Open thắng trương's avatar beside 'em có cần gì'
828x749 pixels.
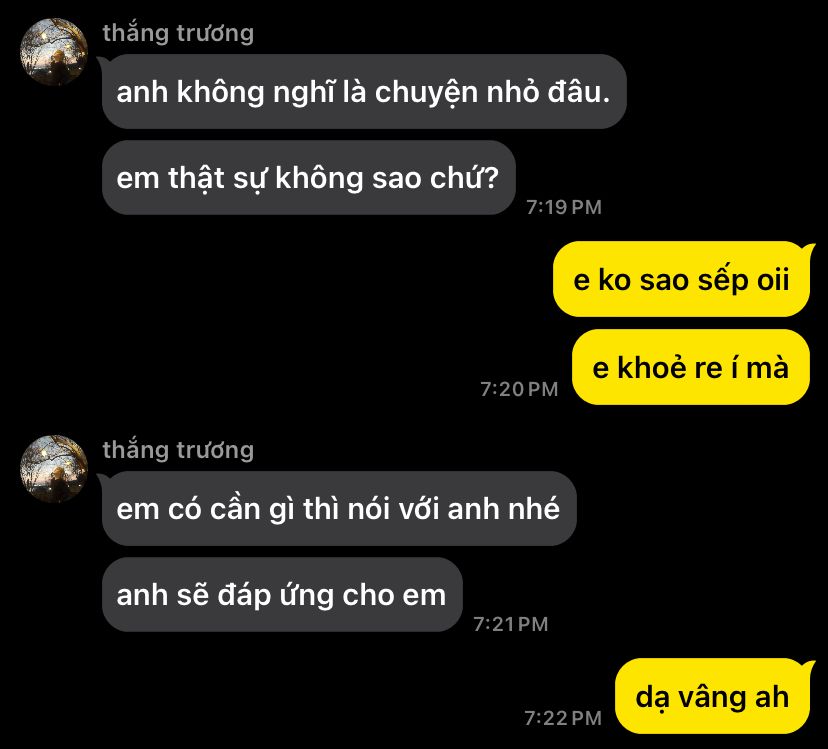pos(54,469)
